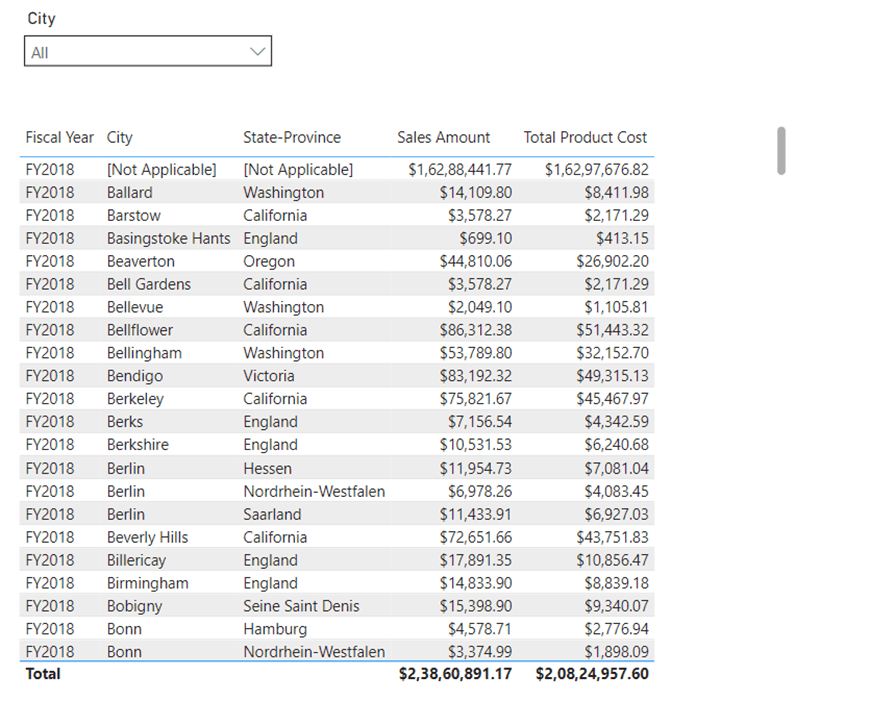This screenshot has height=726, width=870.
Task: Click the Total Product Cost header
Action: point(585,138)
